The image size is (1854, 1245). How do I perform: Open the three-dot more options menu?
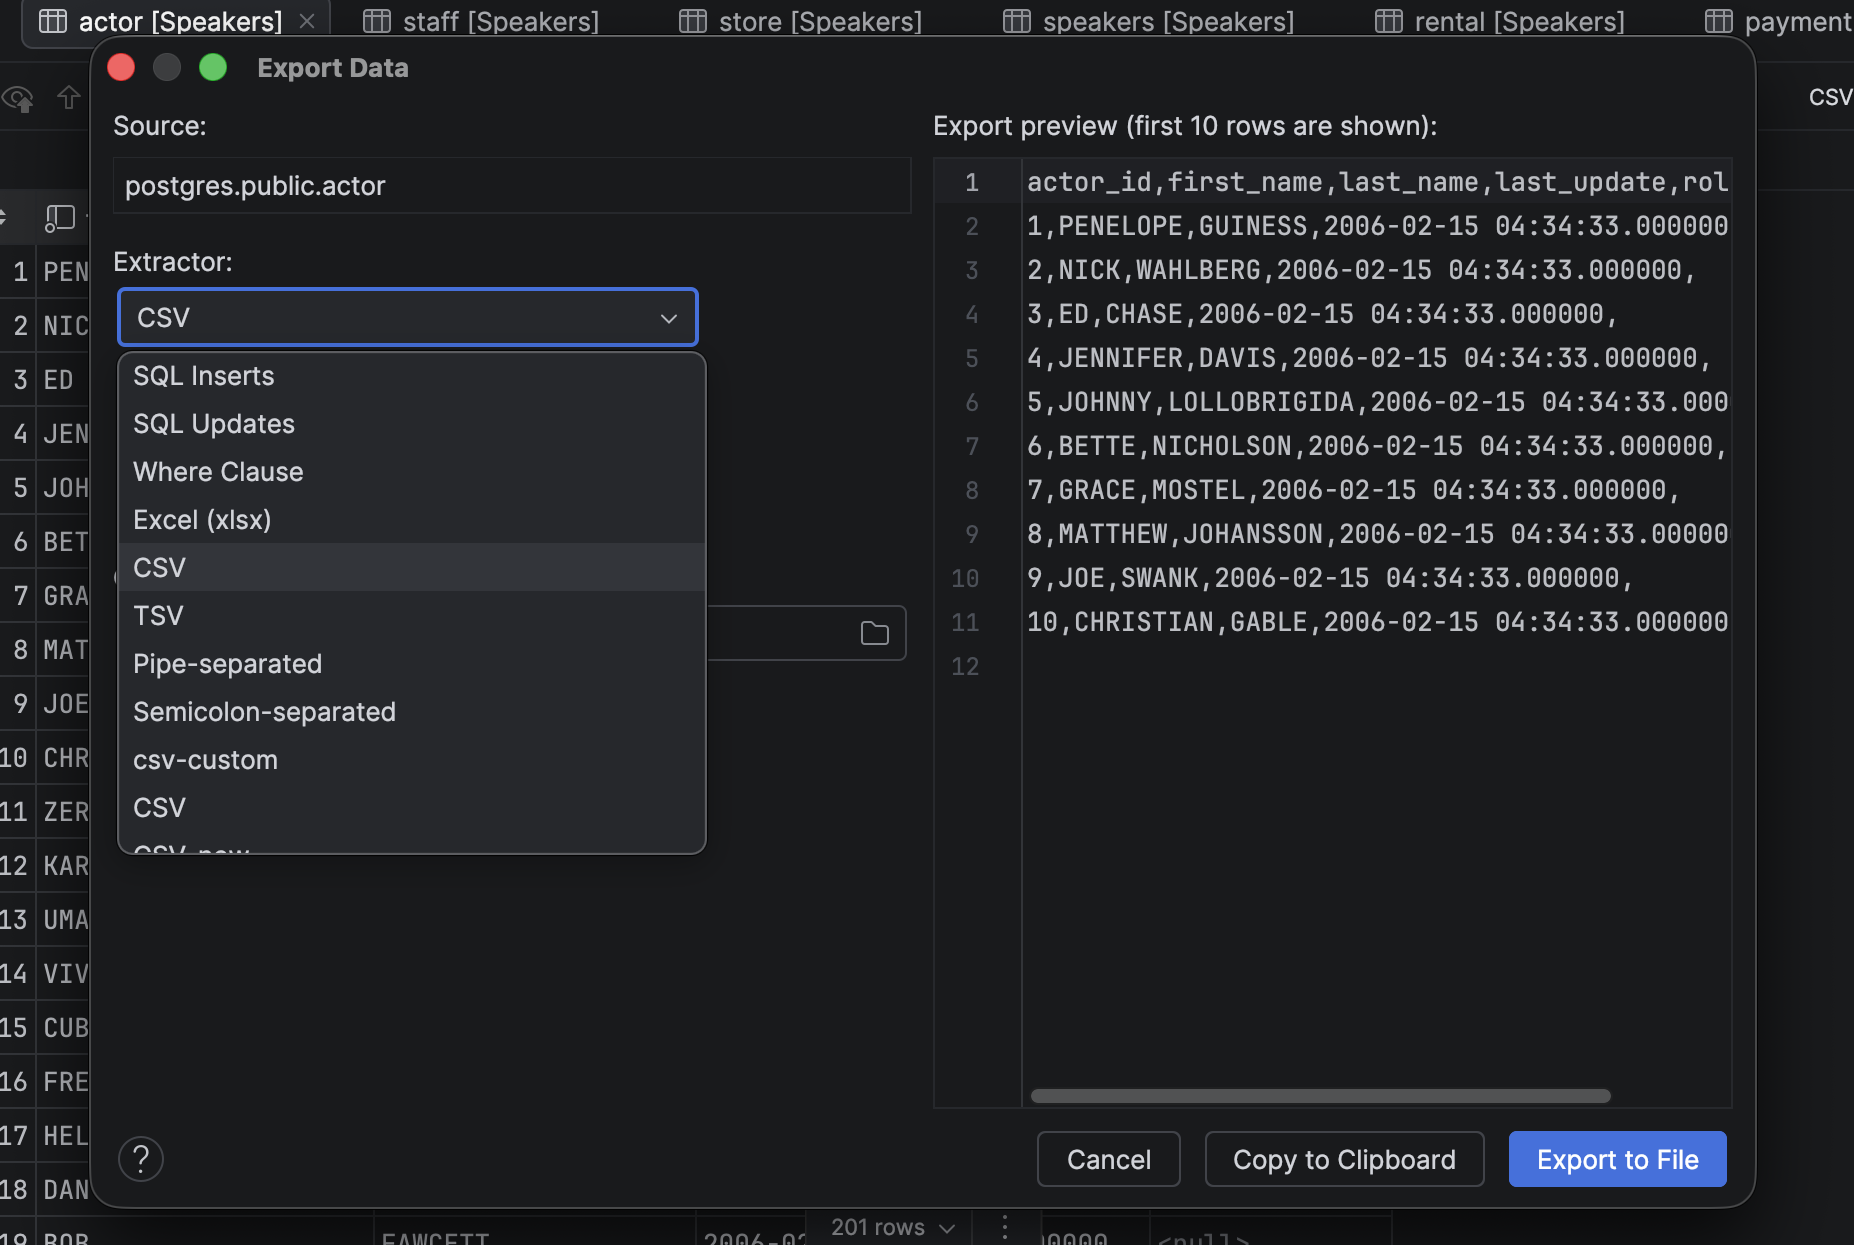point(1005,1227)
